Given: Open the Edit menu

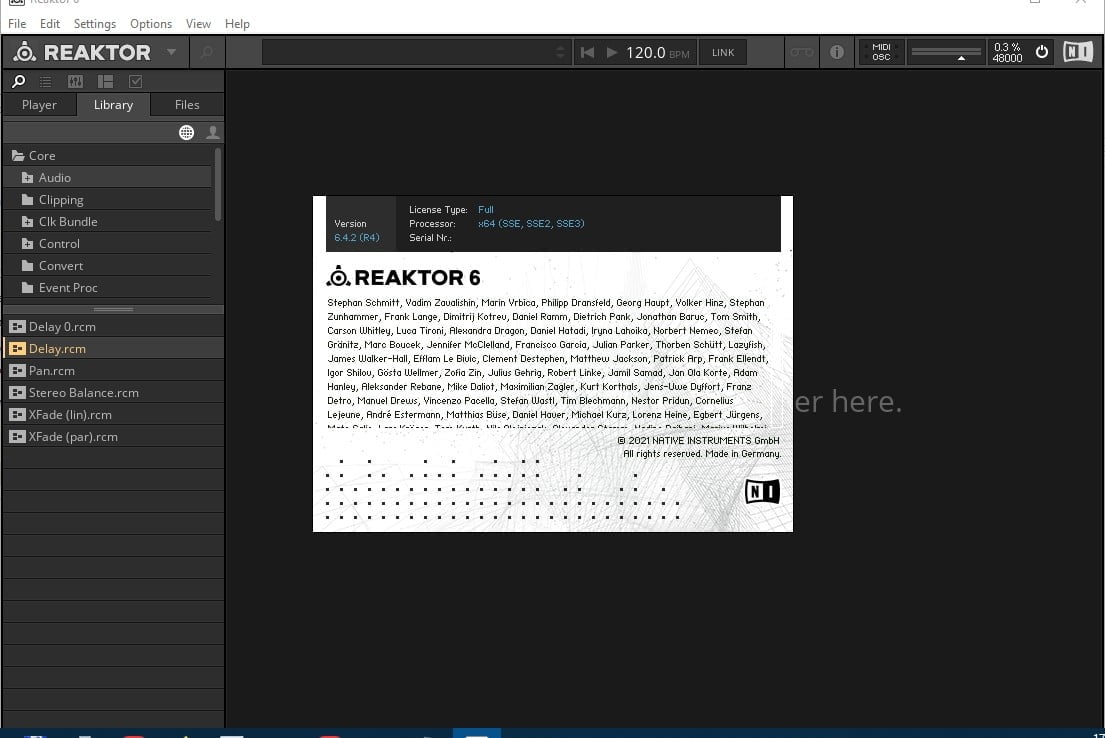Looking at the screenshot, I should pos(49,24).
